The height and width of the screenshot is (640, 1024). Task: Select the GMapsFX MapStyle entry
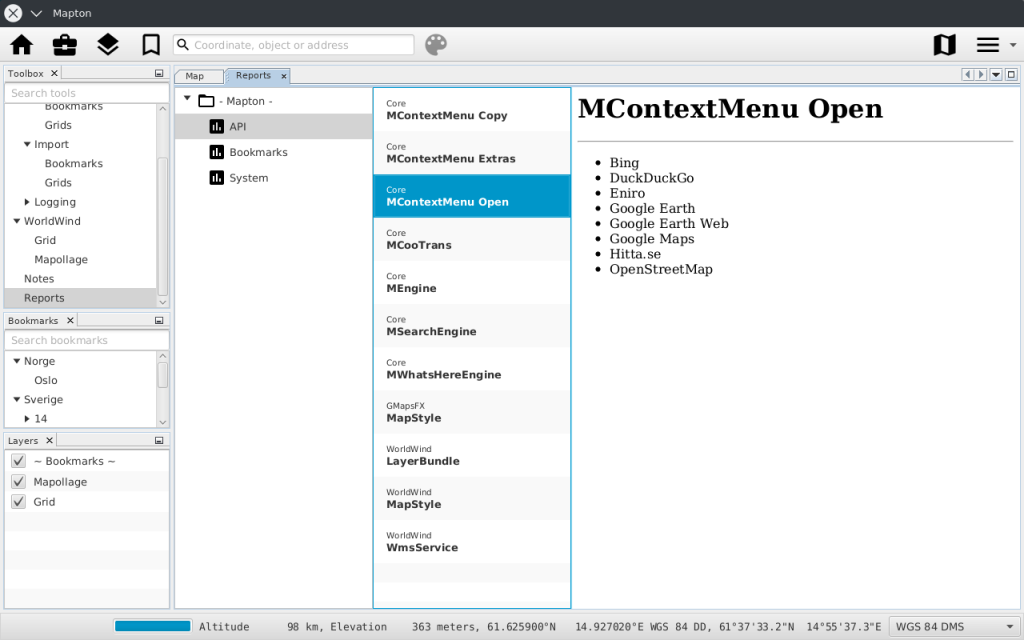tap(472, 412)
